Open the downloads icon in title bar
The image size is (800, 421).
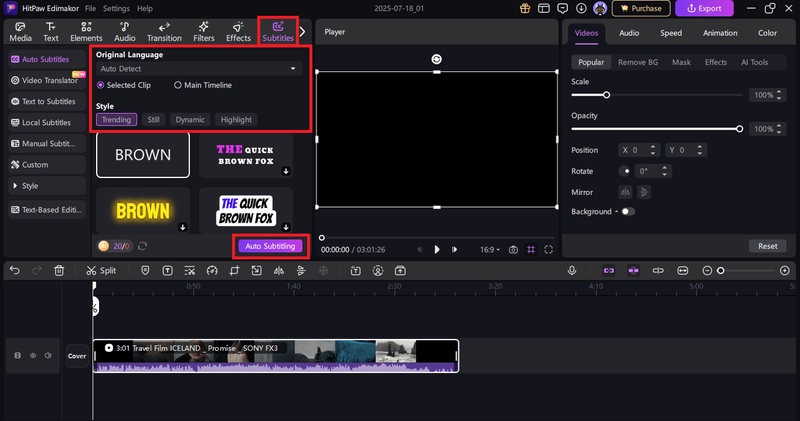[581, 8]
